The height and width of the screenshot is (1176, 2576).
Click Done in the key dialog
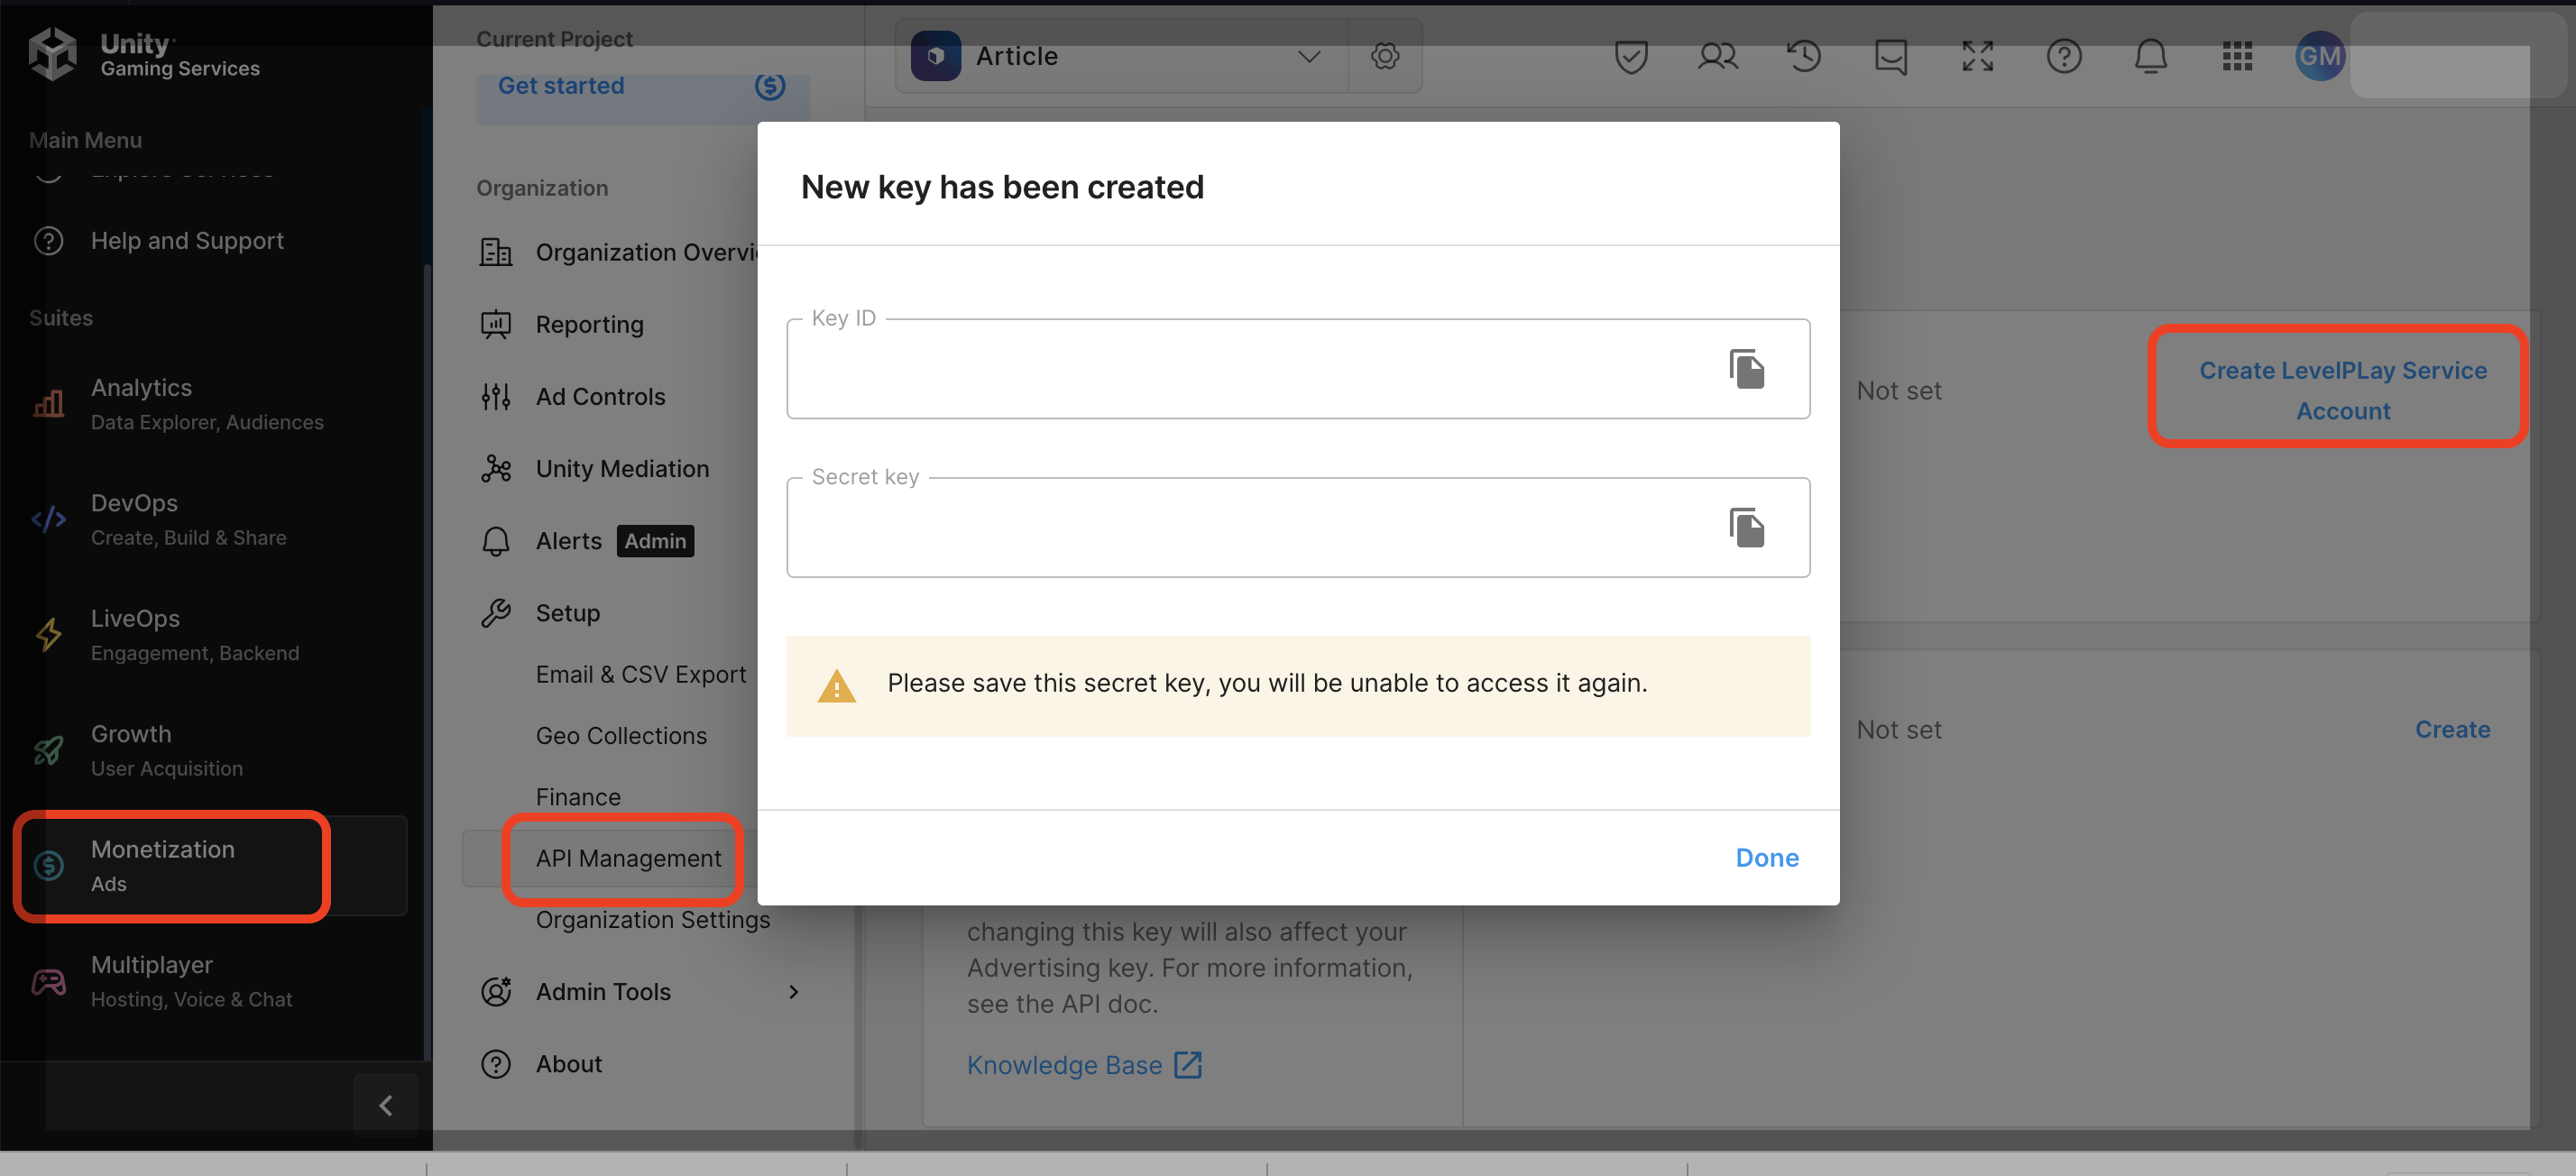point(1766,858)
